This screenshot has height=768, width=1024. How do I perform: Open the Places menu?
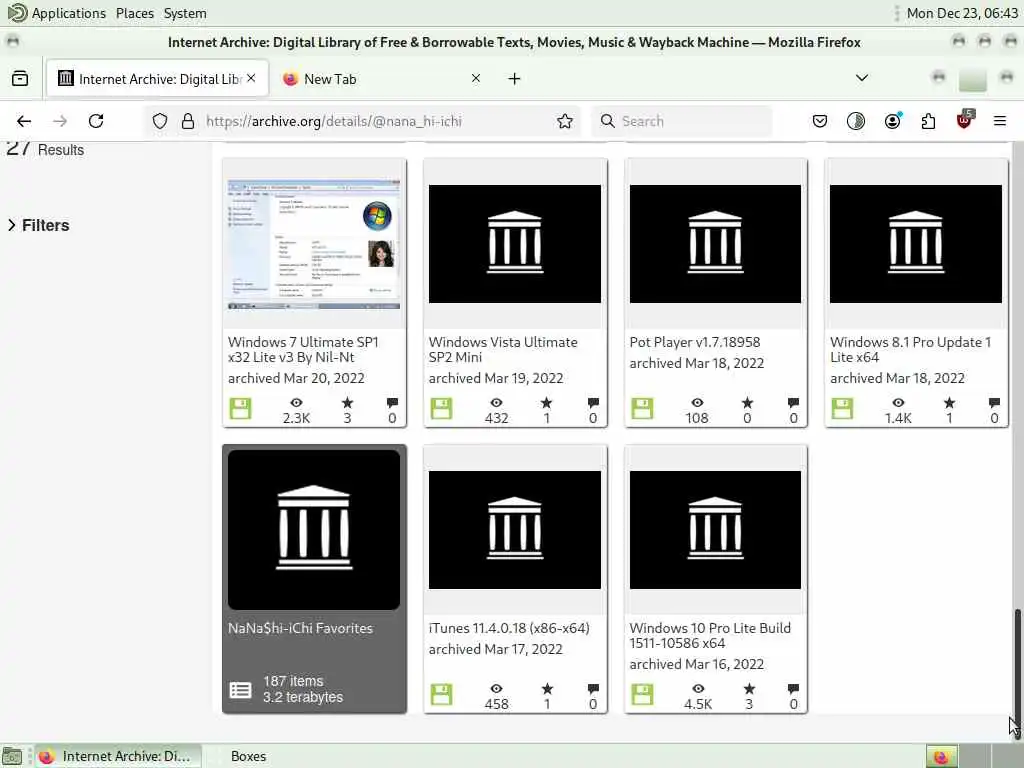point(135,13)
